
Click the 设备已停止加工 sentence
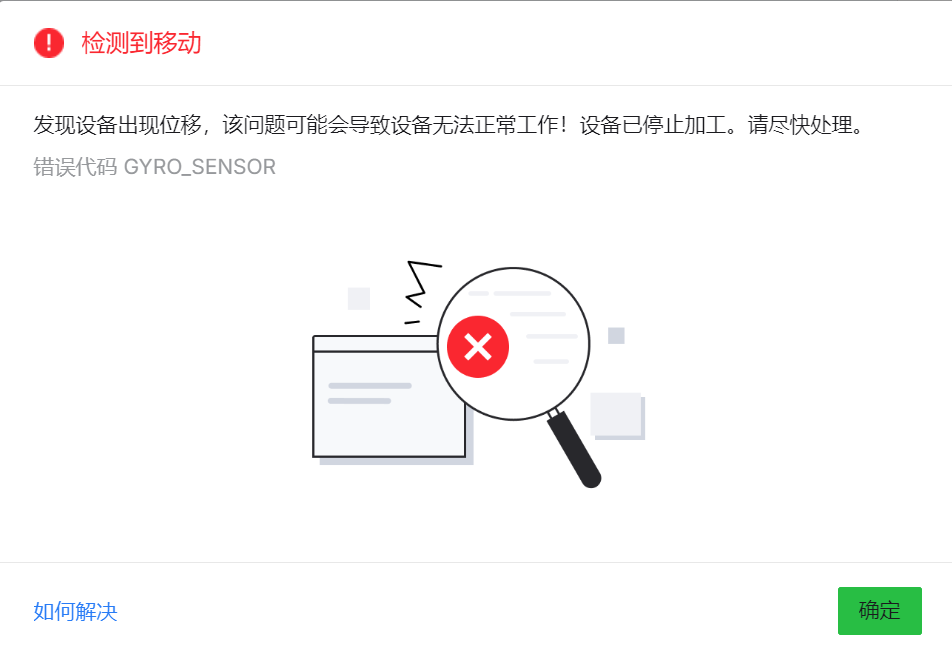pos(653,125)
